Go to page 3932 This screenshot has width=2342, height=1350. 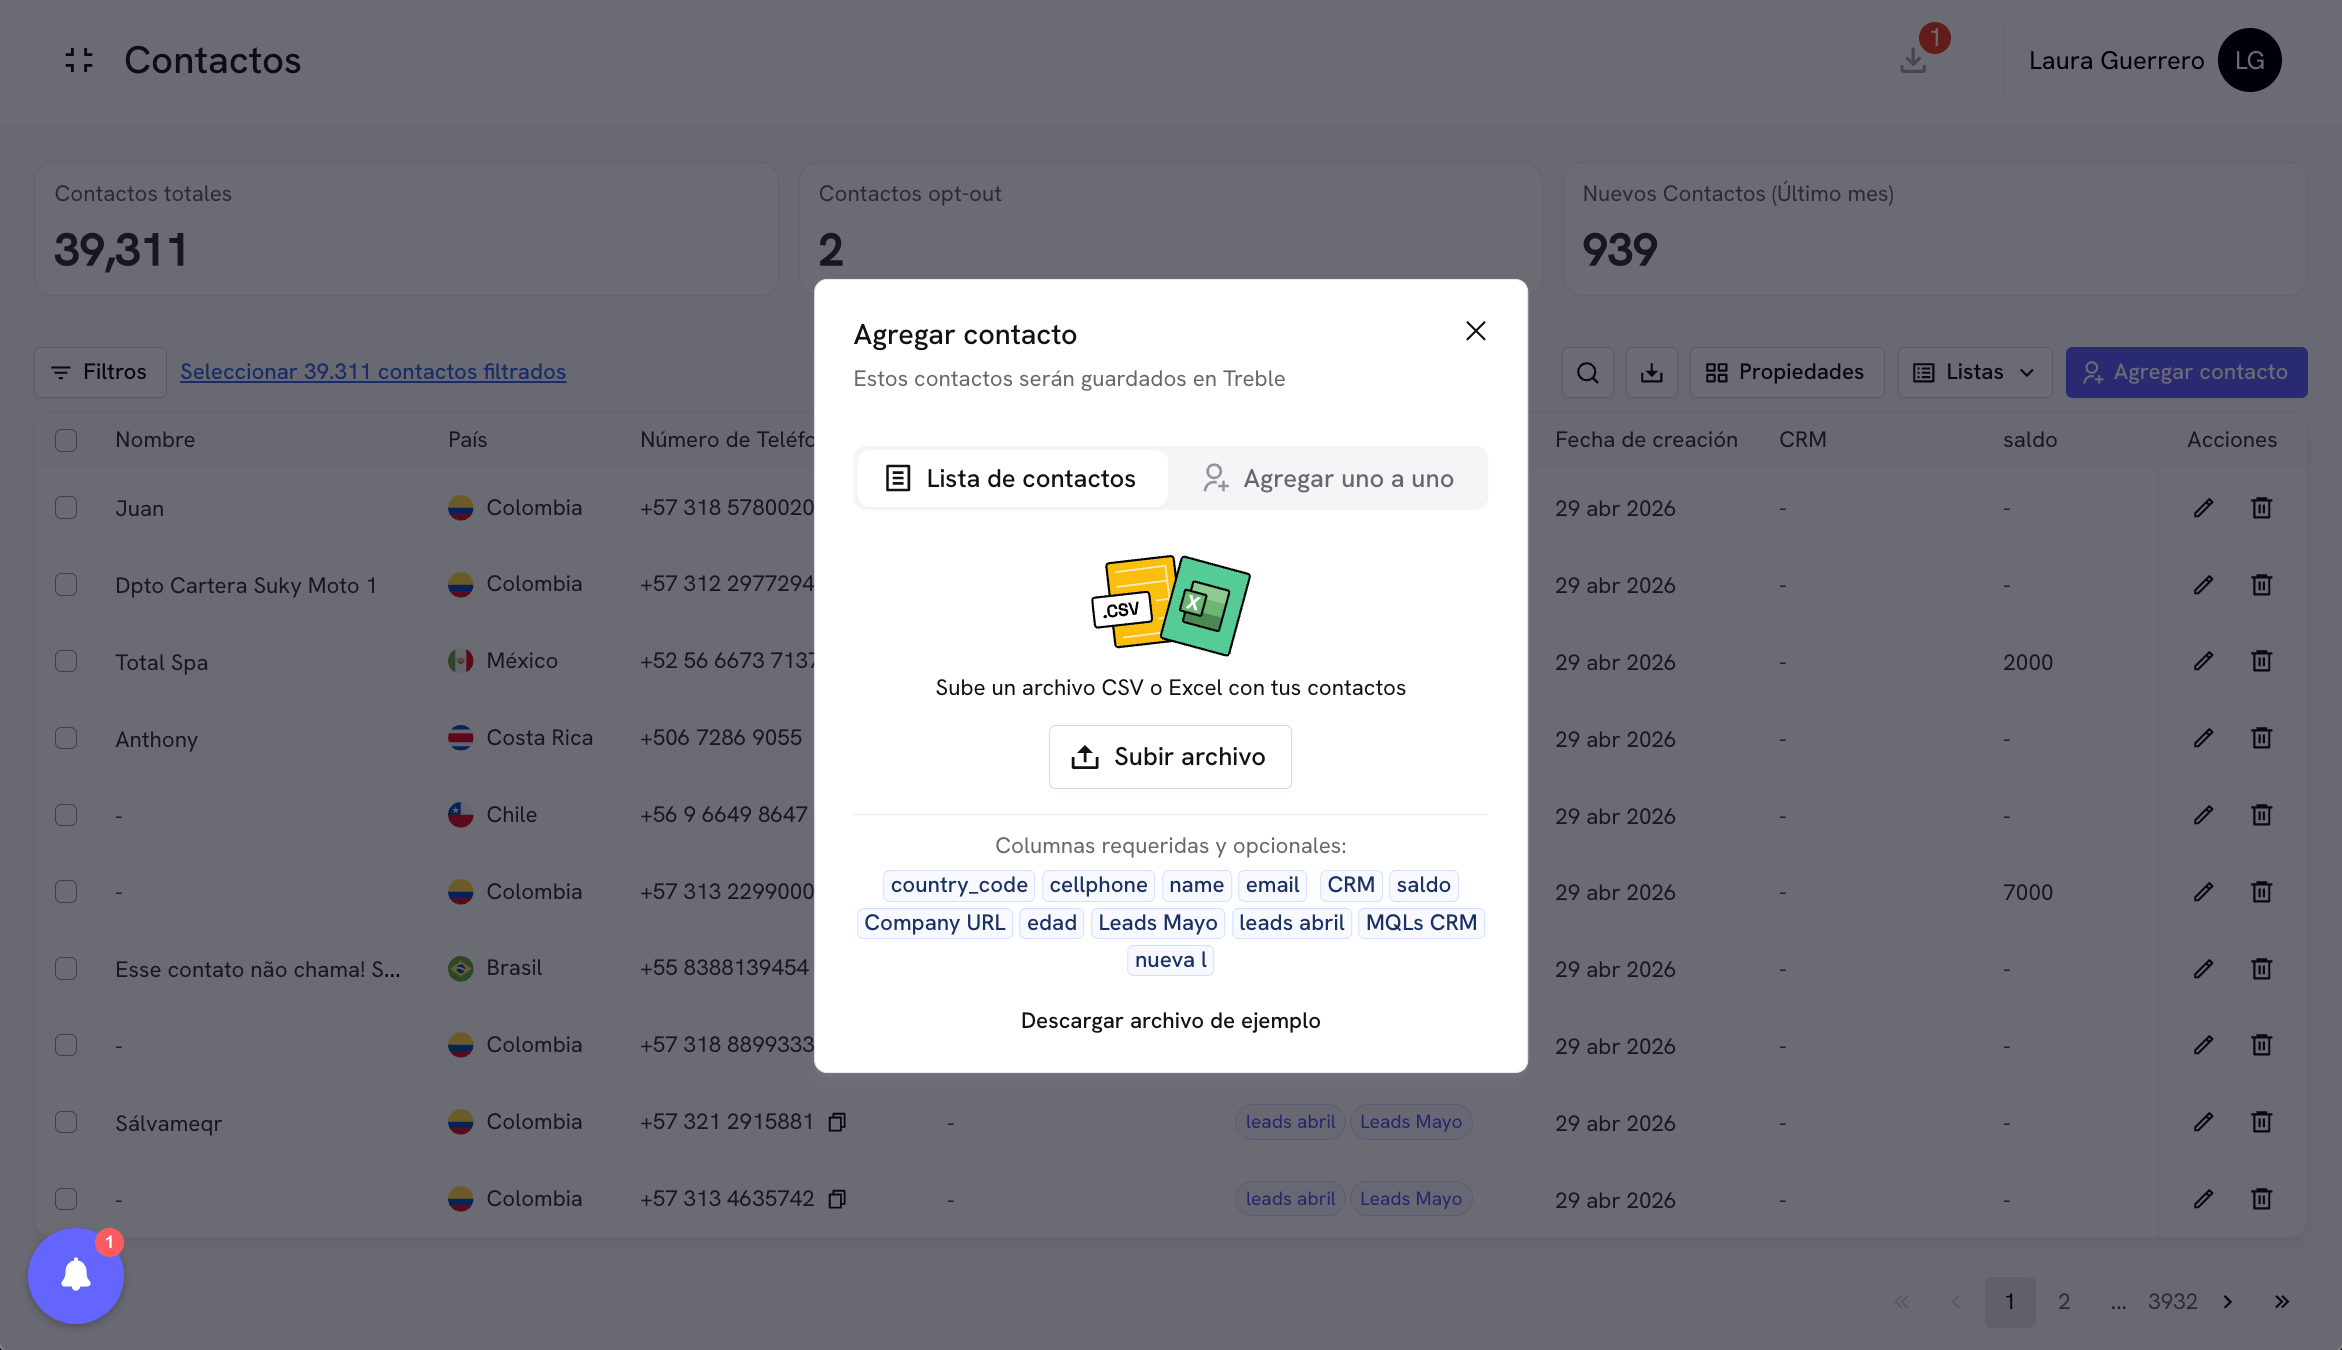coord(2172,1302)
